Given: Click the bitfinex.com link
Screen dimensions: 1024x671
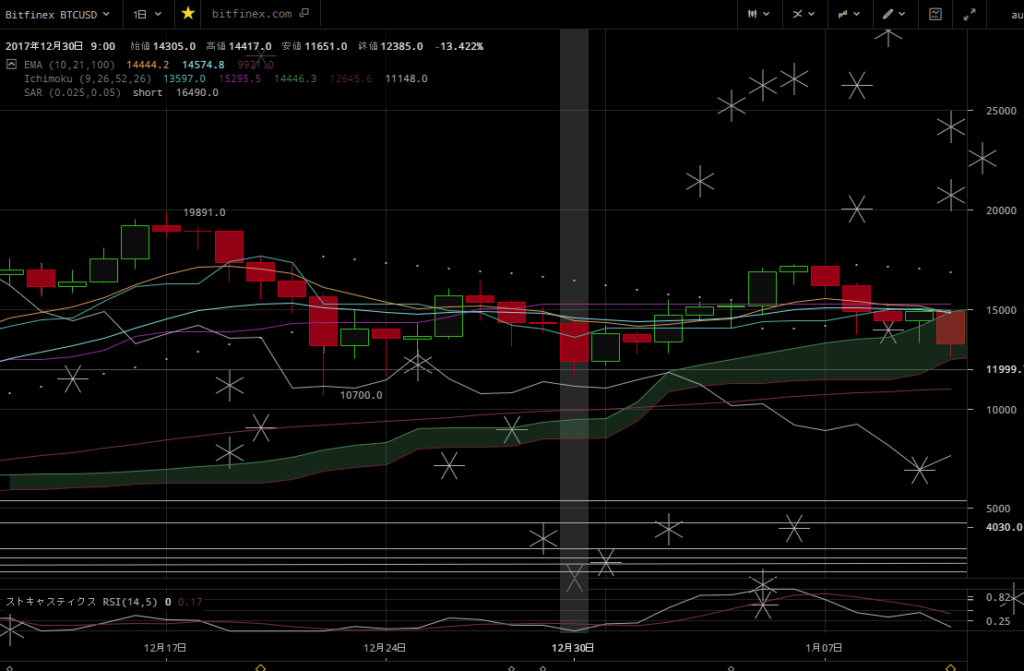Looking at the screenshot, I should coord(252,14).
